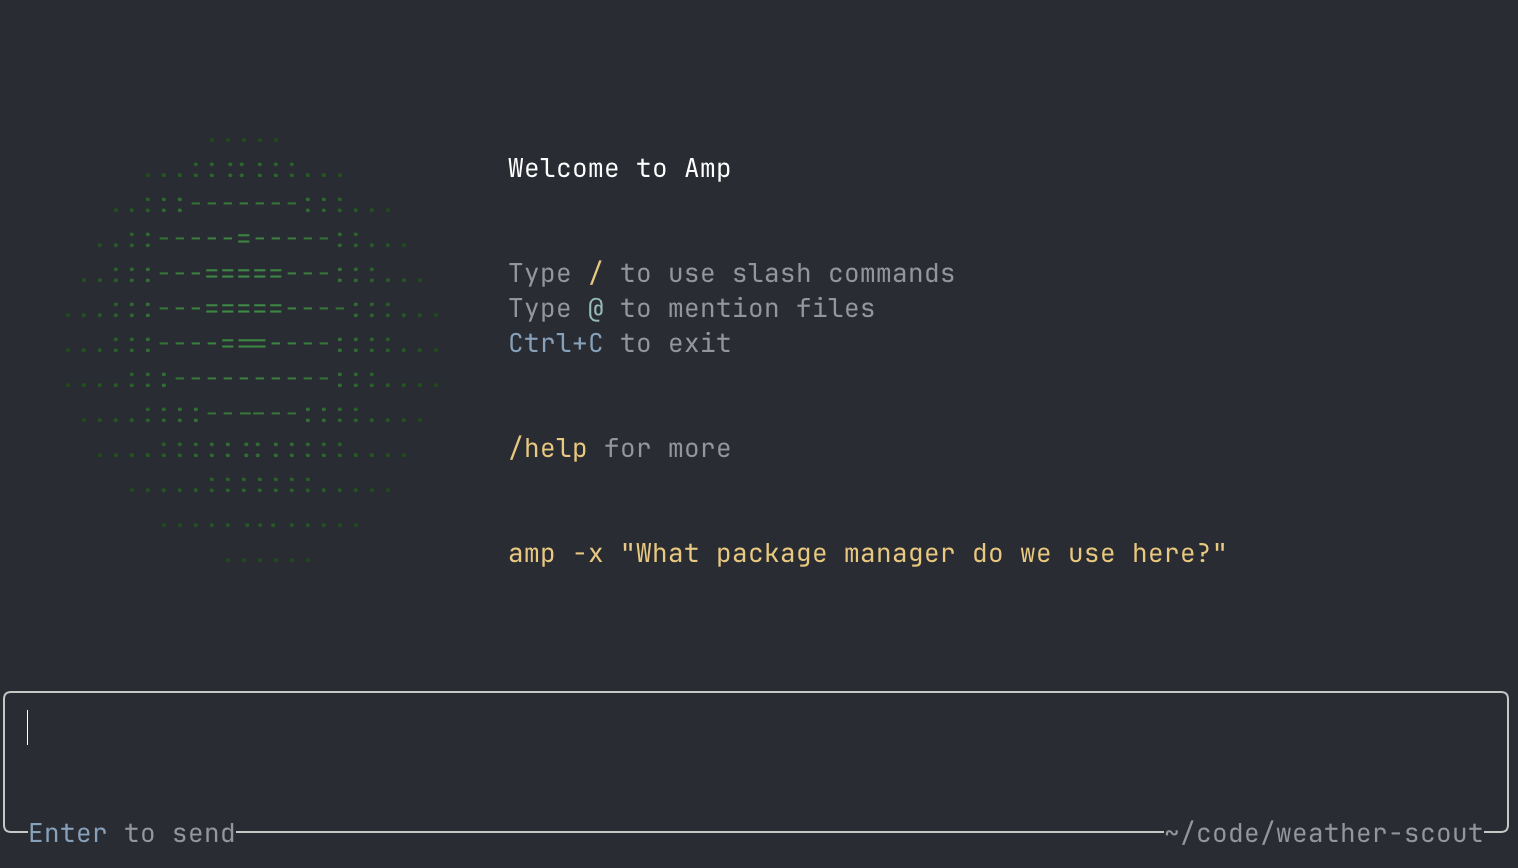Click the ~/code/weather-scout directory path
1518x868 pixels.
pos(1324,833)
